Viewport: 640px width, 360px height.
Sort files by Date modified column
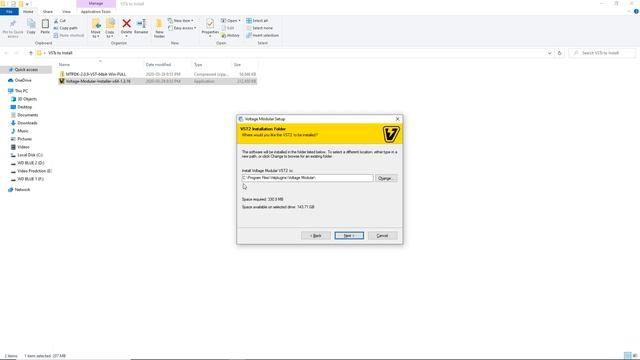[x=158, y=64]
